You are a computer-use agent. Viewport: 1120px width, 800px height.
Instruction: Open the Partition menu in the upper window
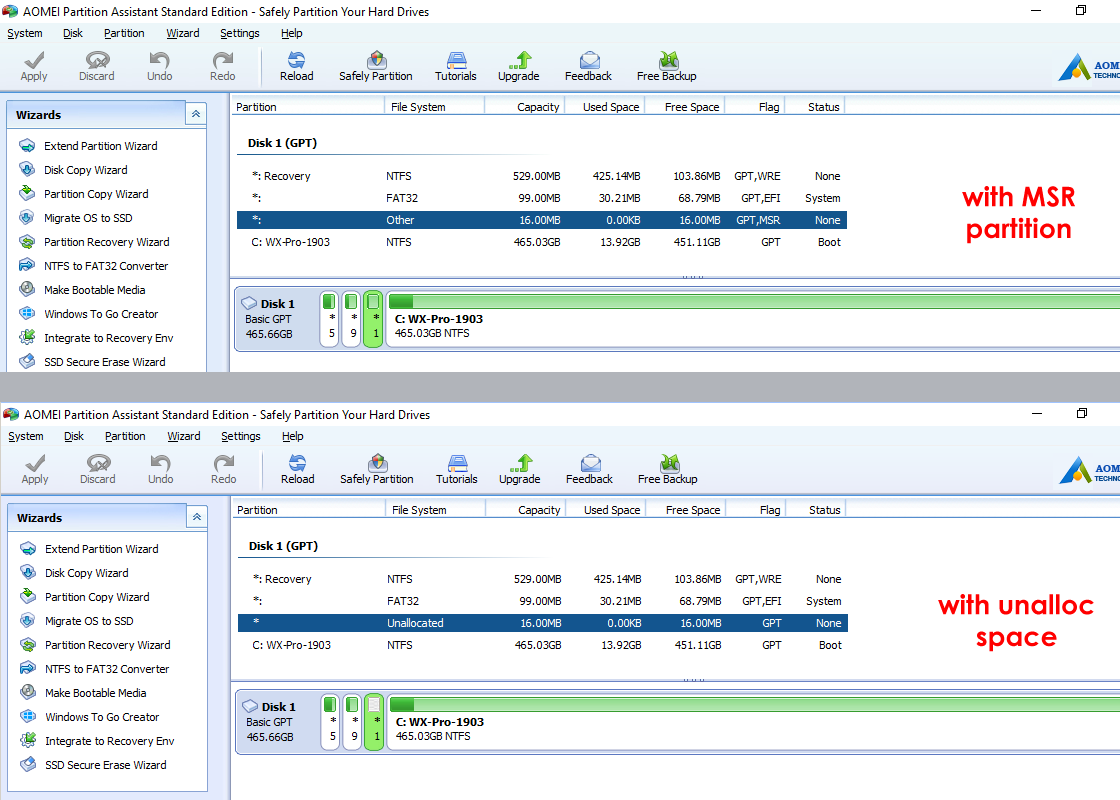[124, 33]
